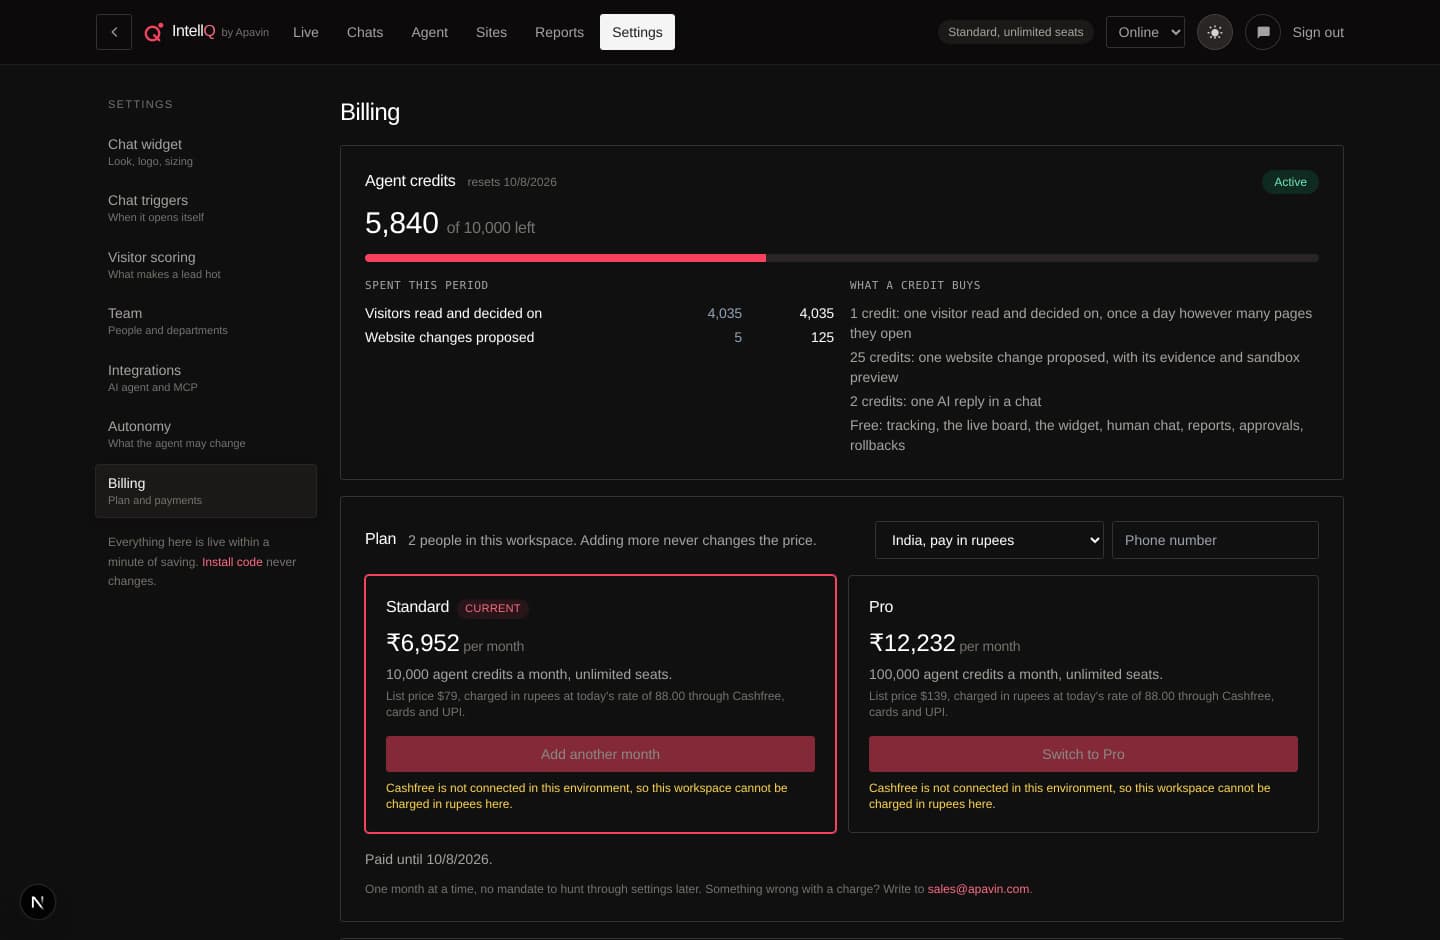Image resolution: width=1440 pixels, height=940 pixels.
Task: Click the 5,840 credits remaining figure
Action: click(x=402, y=223)
